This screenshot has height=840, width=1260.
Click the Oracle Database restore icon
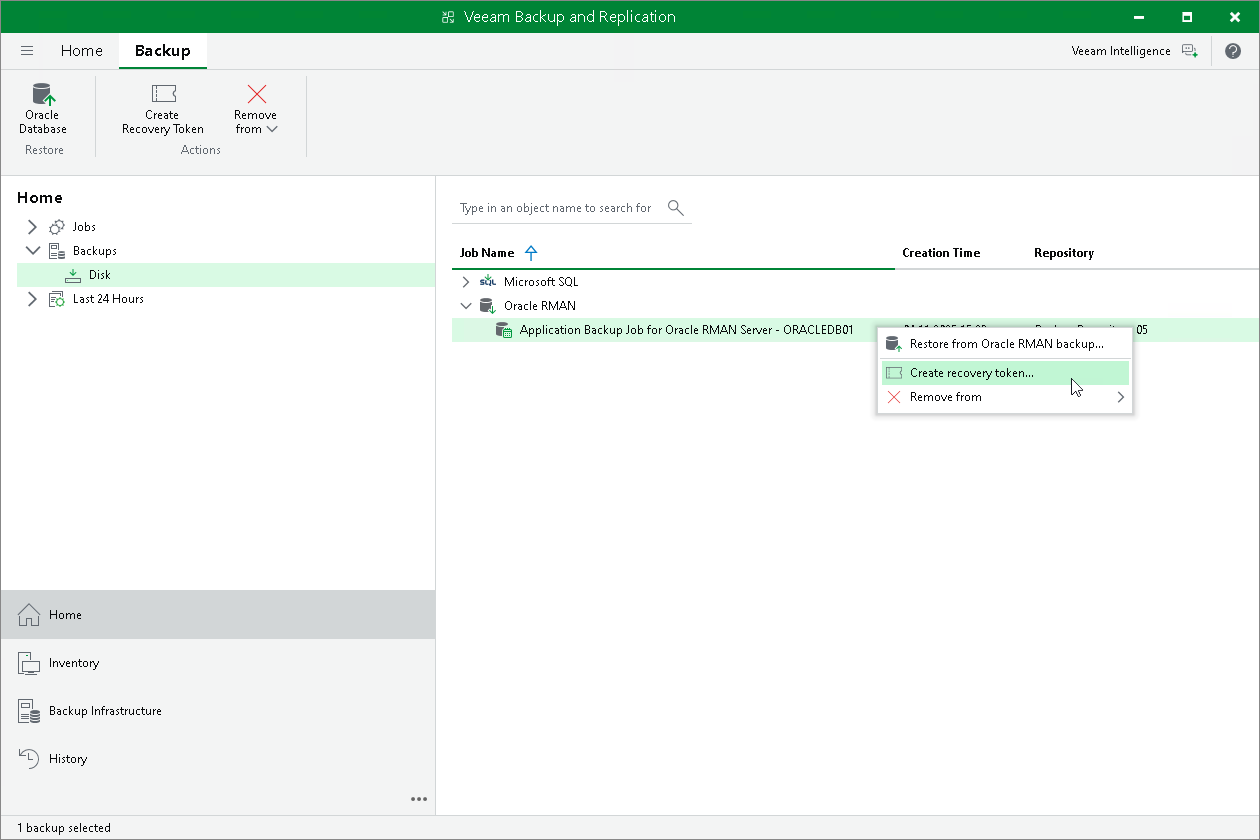click(43, 94)
